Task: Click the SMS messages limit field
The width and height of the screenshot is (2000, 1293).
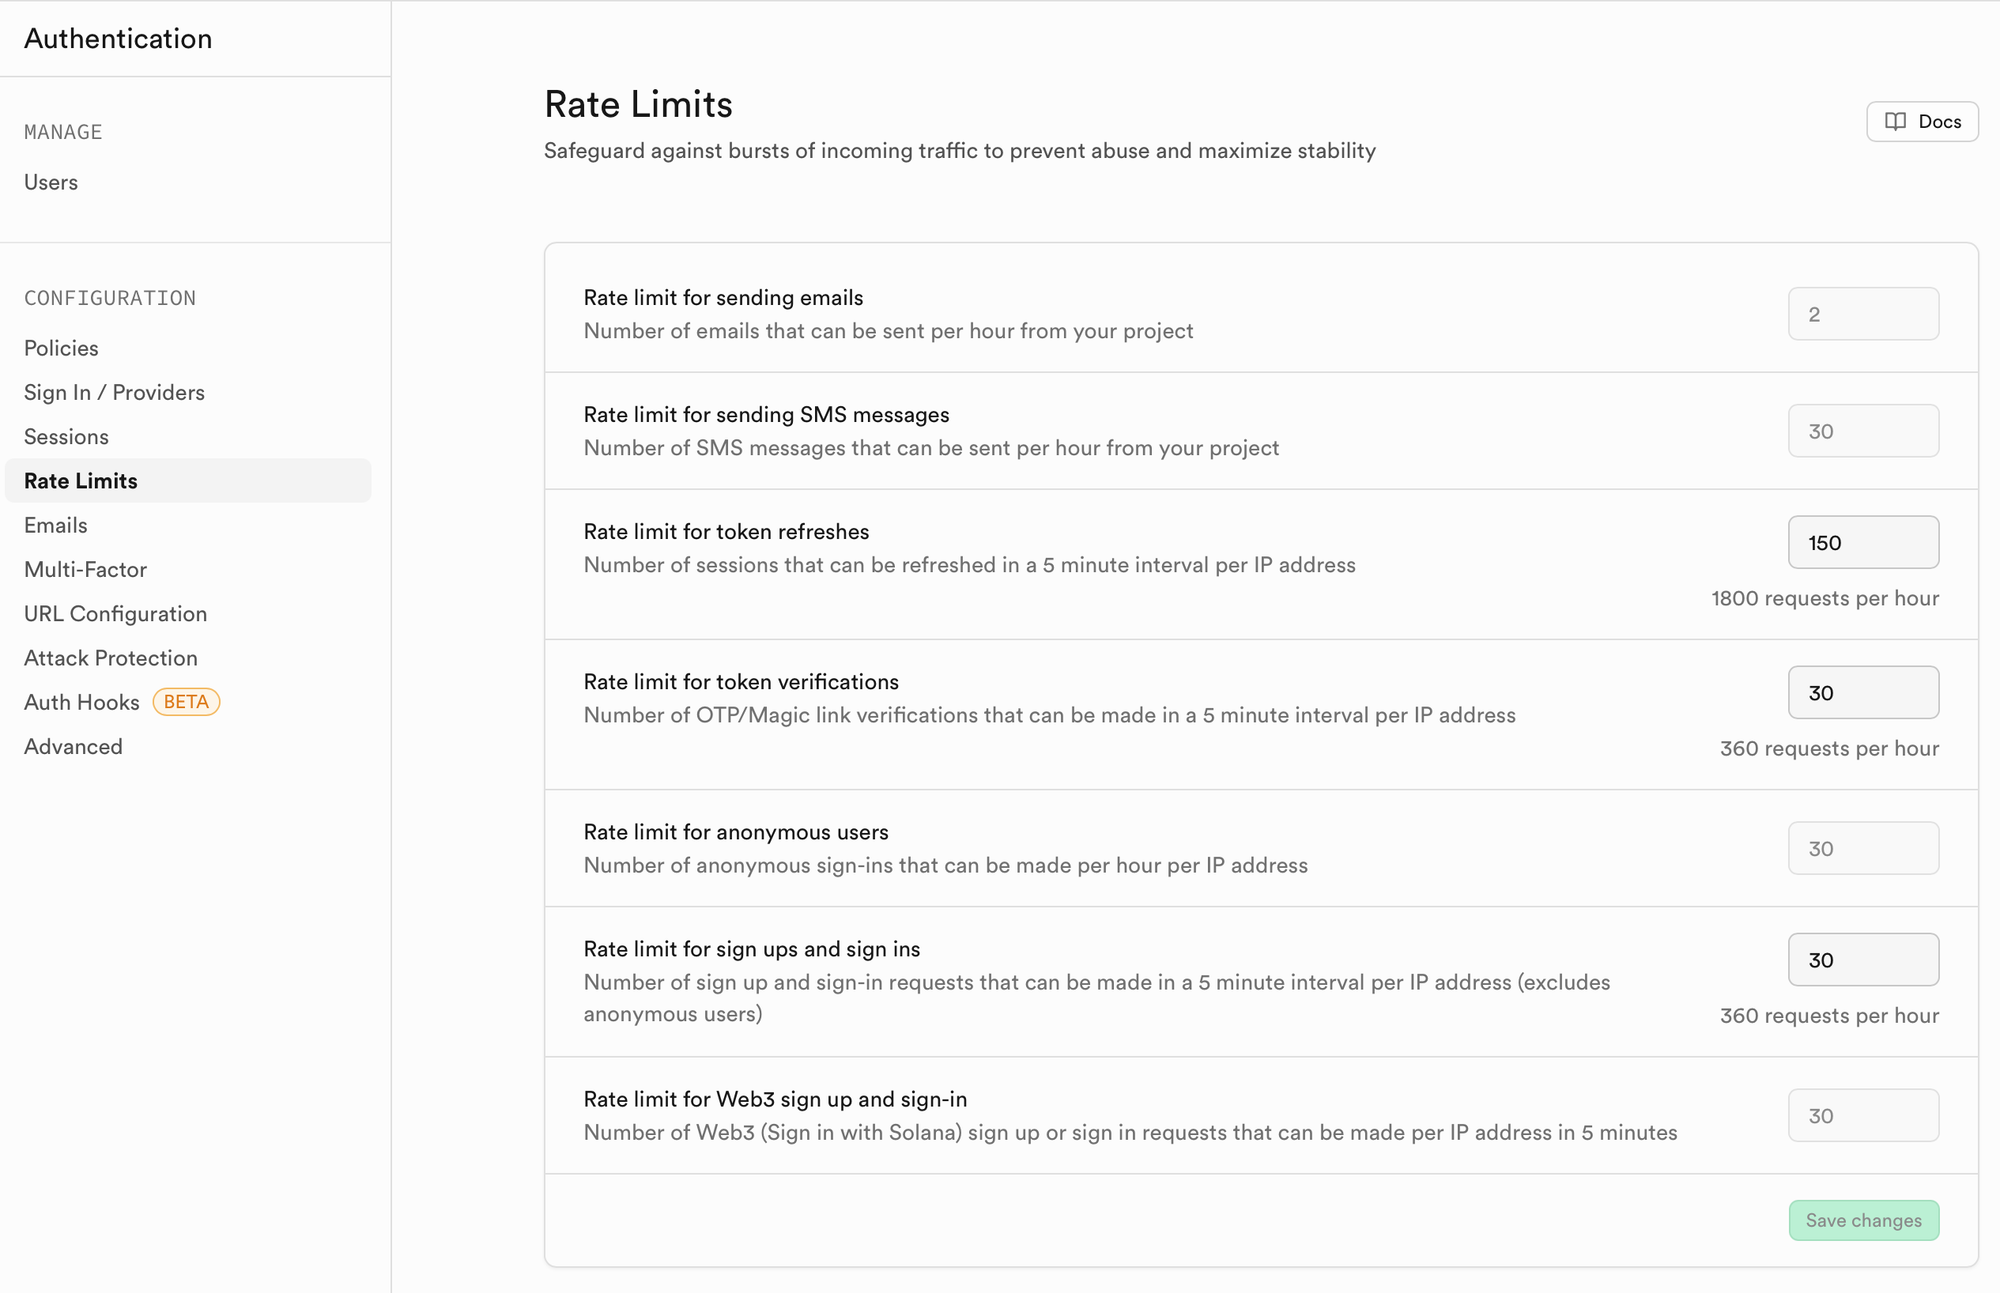Action: tap(1864, 431)
